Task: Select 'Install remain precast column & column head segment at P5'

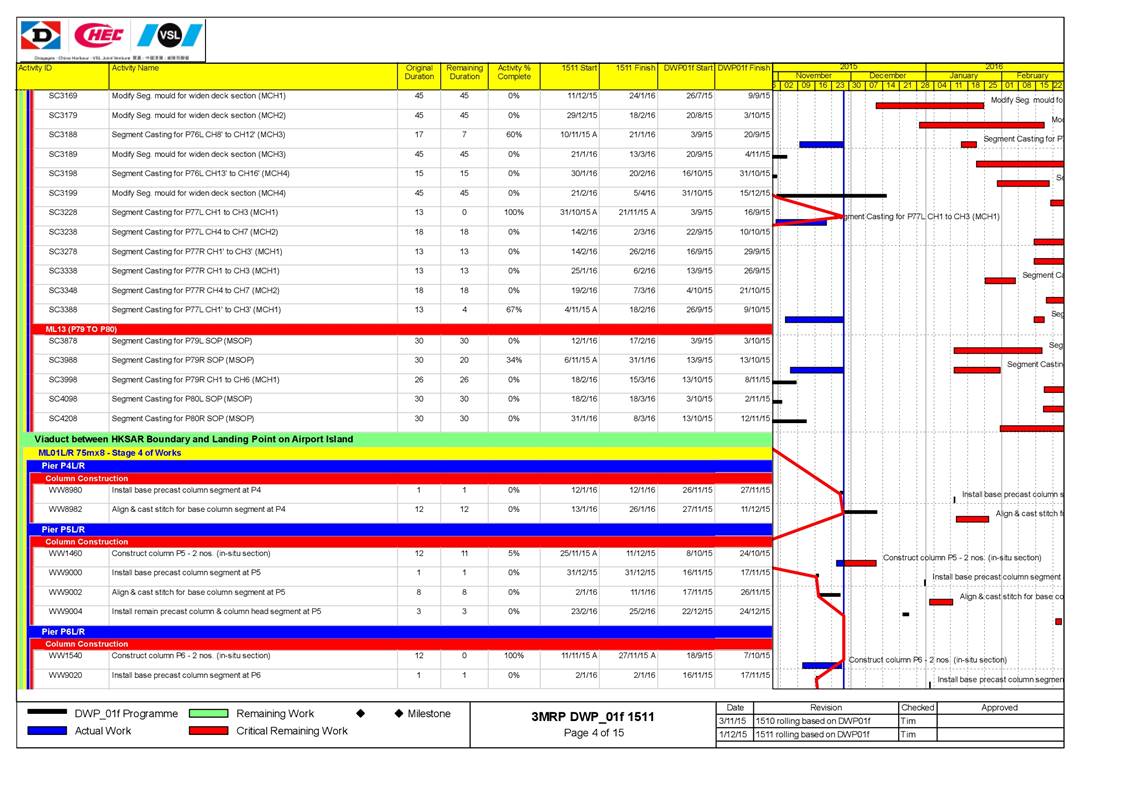Action: [x=216, y=612]
